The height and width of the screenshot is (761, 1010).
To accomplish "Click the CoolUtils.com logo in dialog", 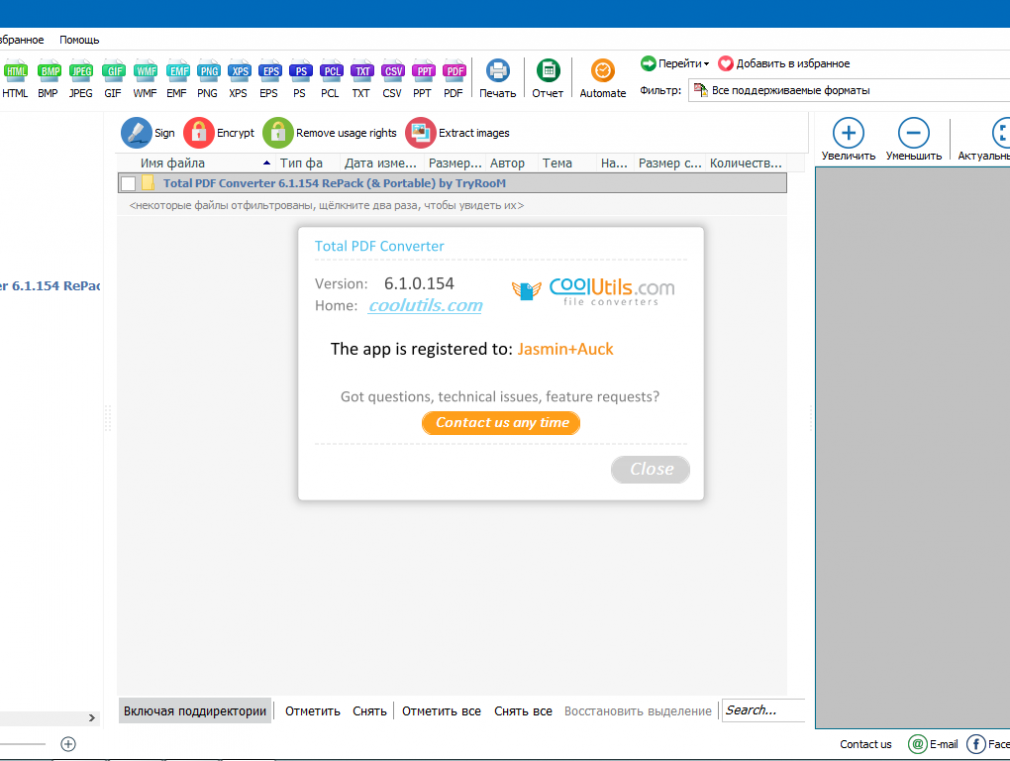I will [594, 291].
